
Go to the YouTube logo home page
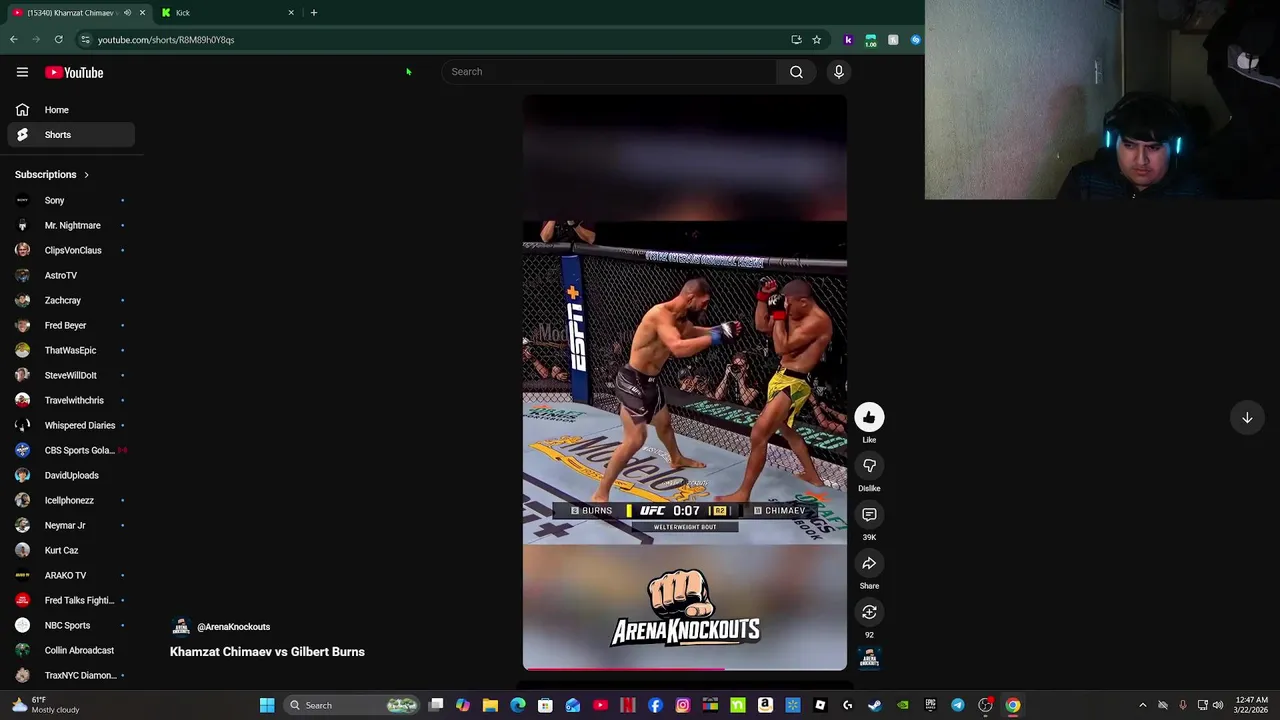coord(74,72)
